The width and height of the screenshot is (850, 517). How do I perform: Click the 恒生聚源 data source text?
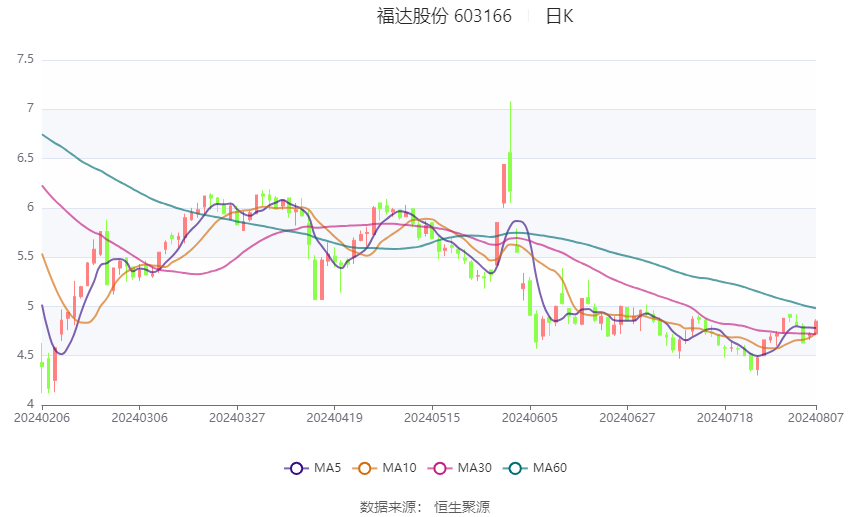(x=462, y=507)
